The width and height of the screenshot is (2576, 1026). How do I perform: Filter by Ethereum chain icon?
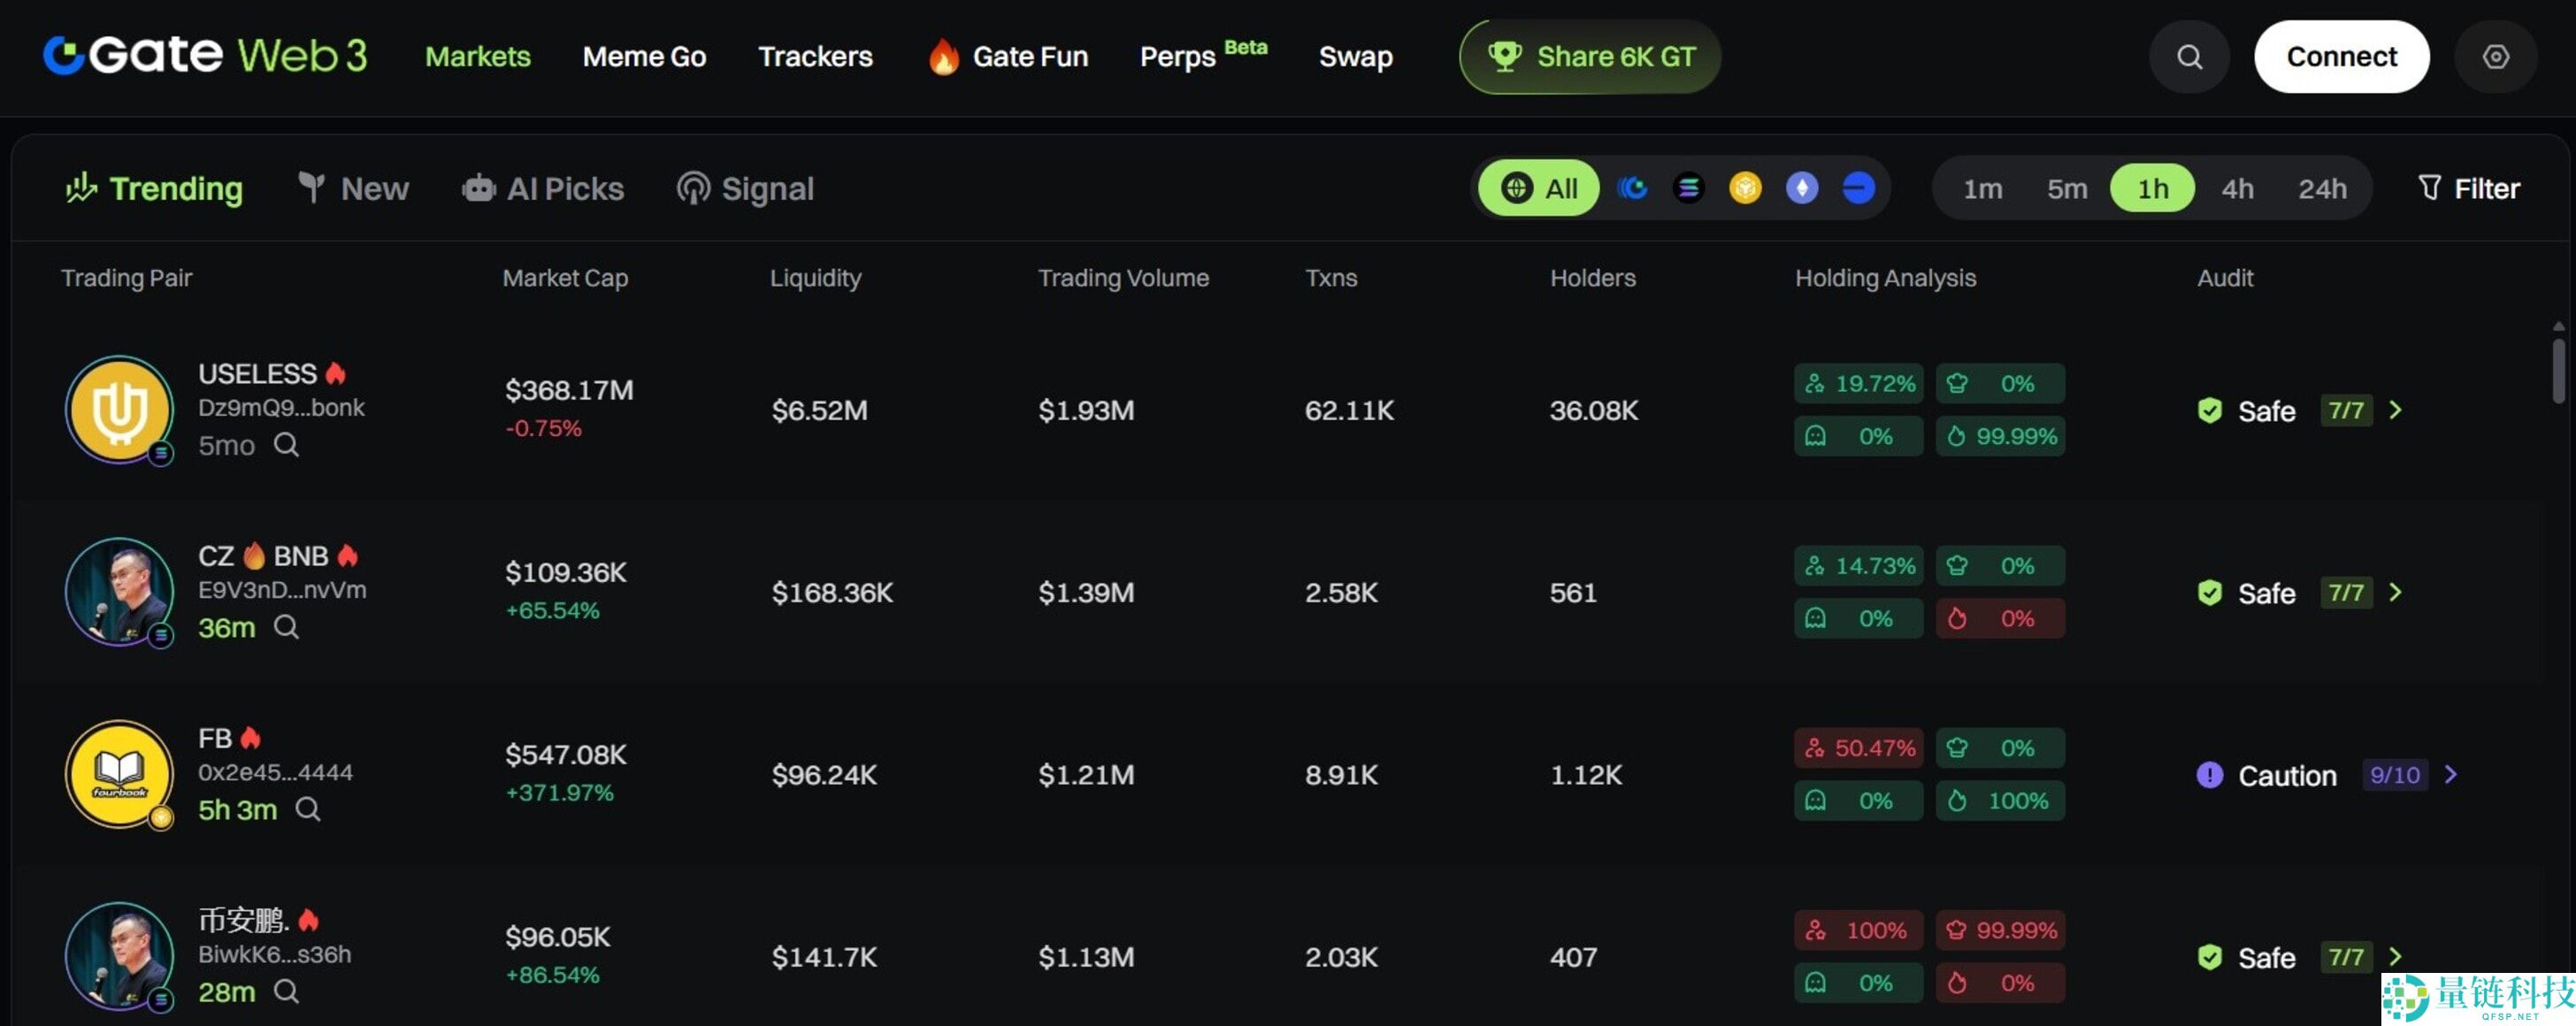pos(1801,188)
